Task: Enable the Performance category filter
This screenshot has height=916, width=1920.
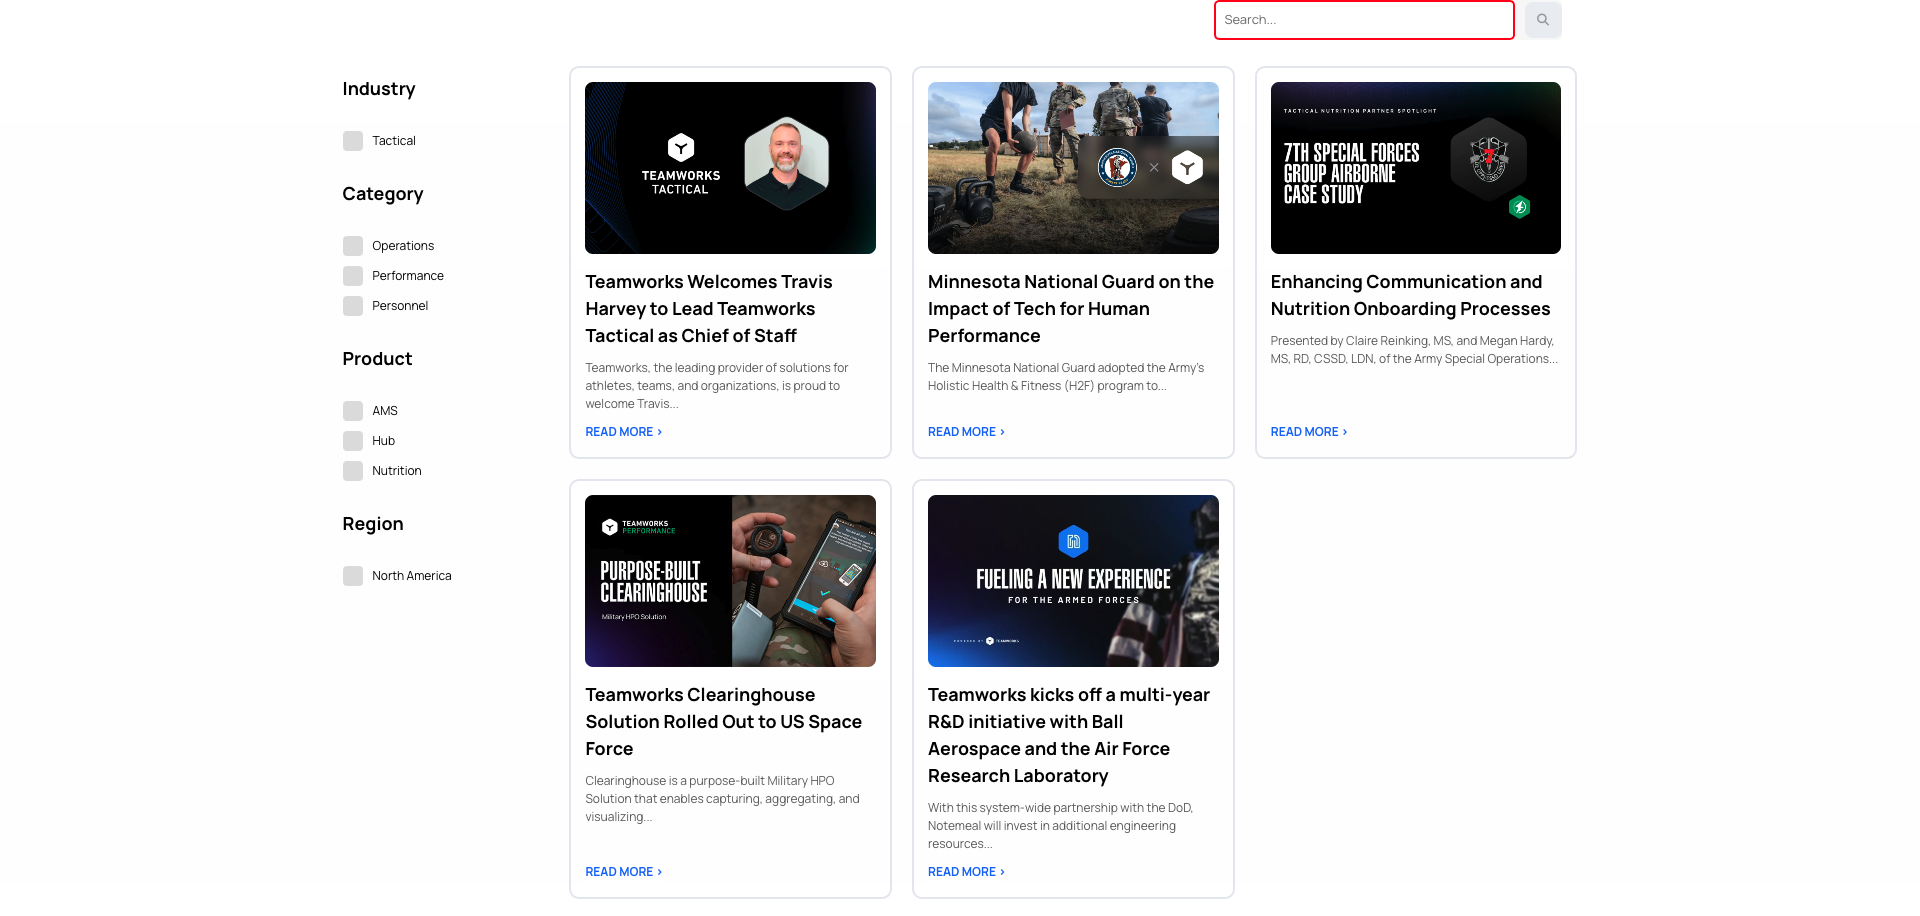Action: pos(352,275)
